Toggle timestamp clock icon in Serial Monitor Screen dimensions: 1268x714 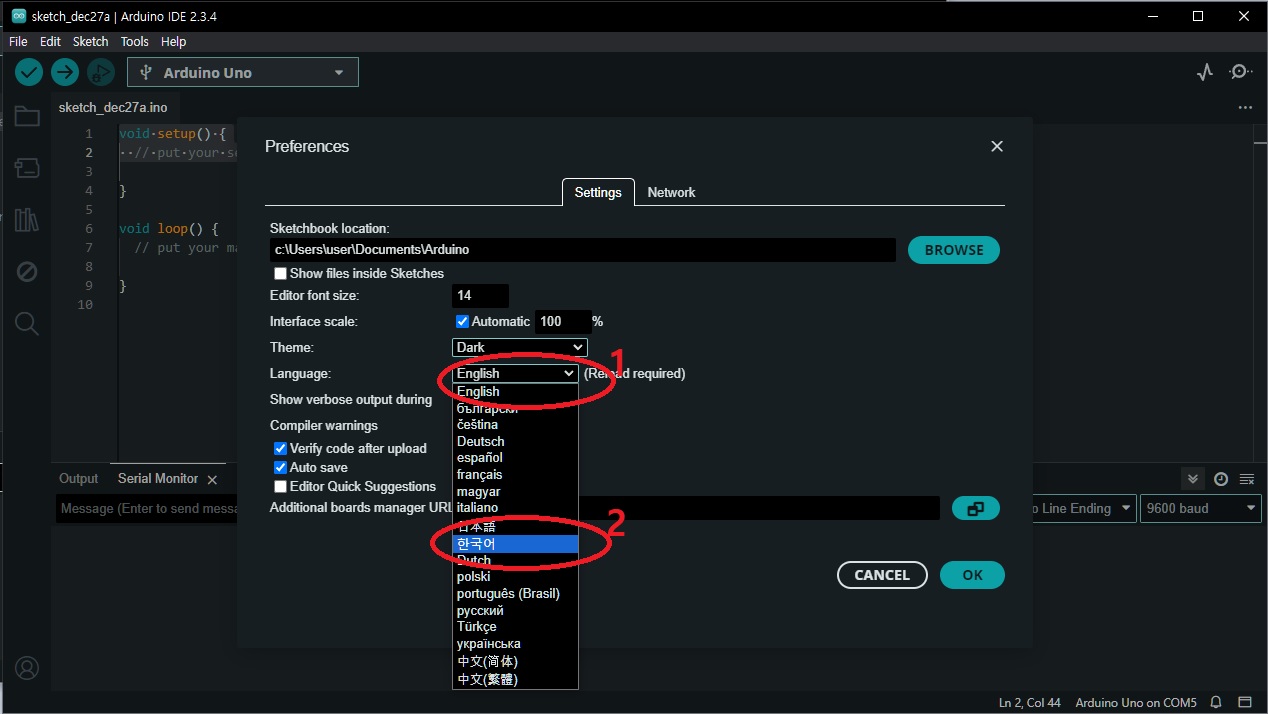(x=1221, y=479)
